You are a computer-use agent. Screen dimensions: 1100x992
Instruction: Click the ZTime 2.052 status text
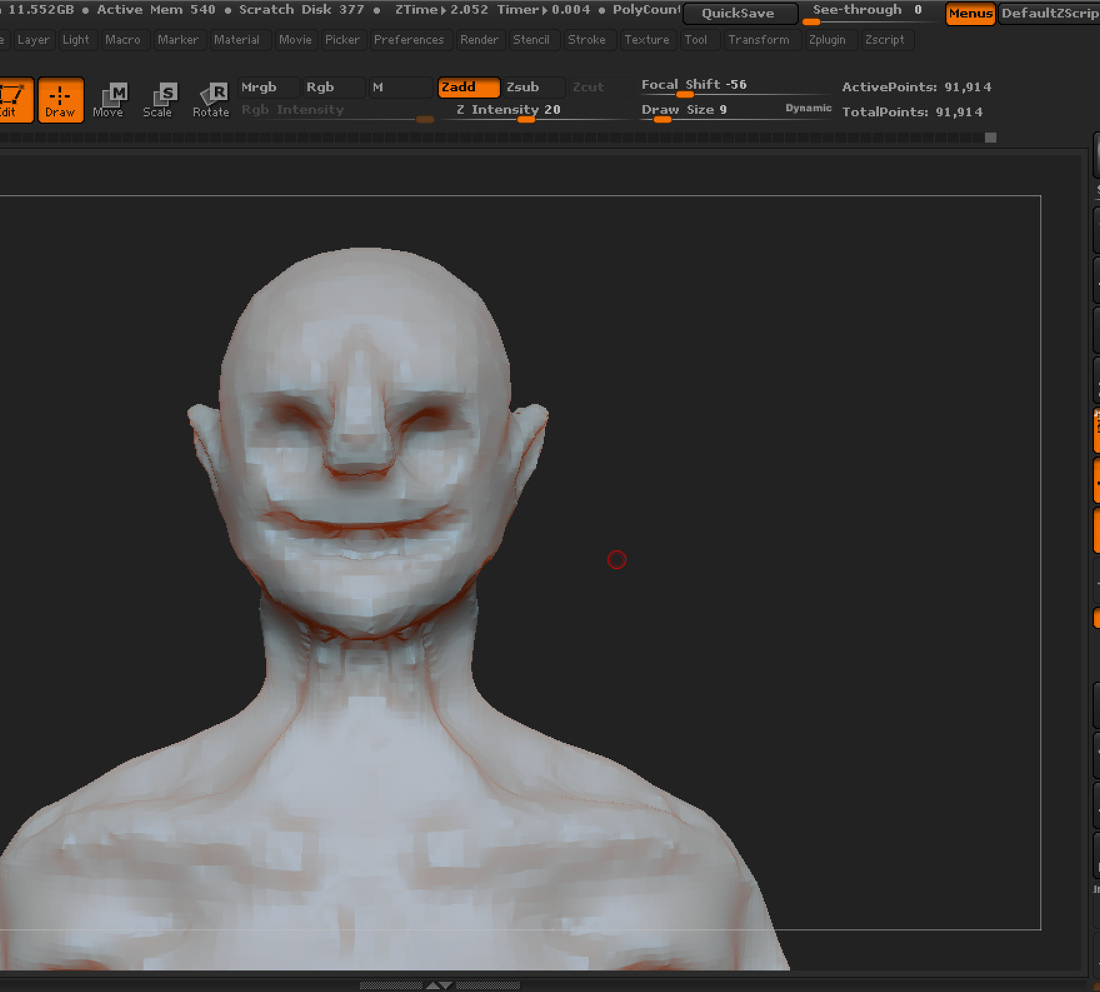pos(441,10)
